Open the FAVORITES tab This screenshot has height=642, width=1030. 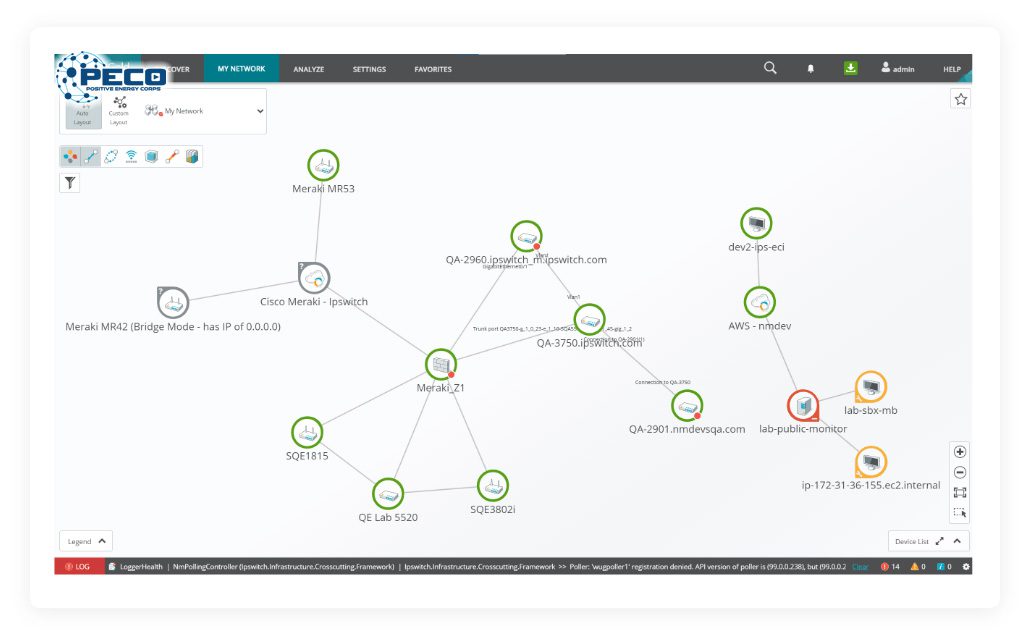(x=433, y=69)
